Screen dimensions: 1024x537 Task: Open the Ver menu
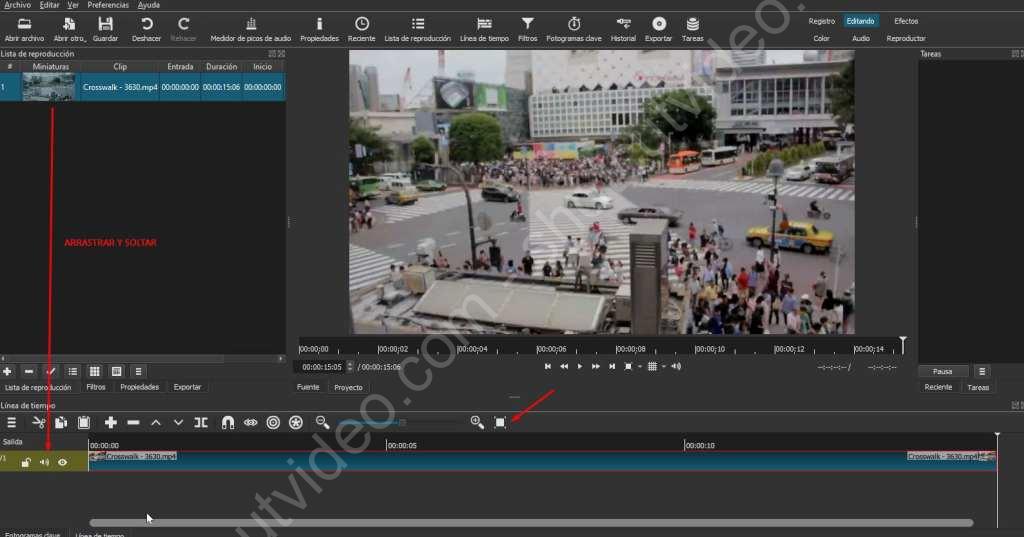coord(73,5)
